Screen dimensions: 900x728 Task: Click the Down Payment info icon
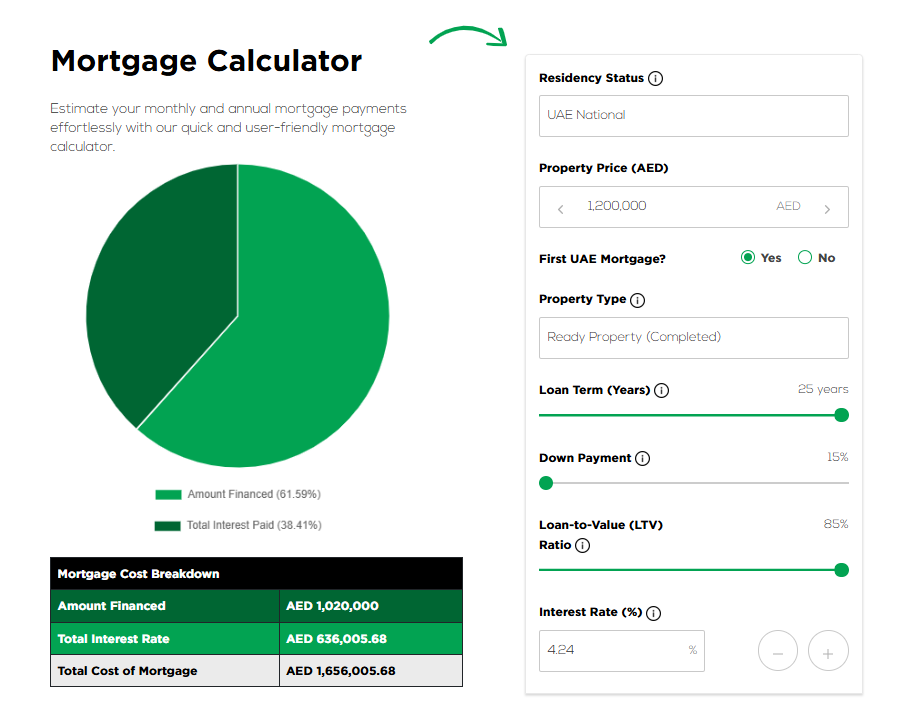tap(643, 459)
